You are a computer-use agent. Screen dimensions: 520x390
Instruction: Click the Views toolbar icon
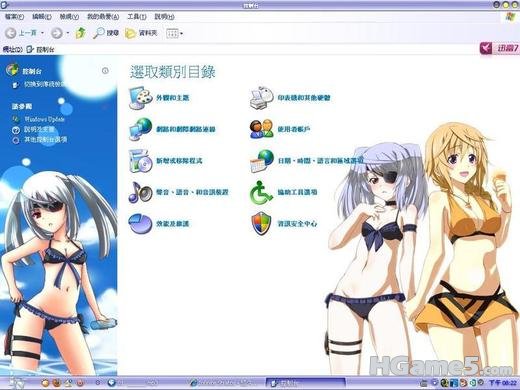coord(172,33)
